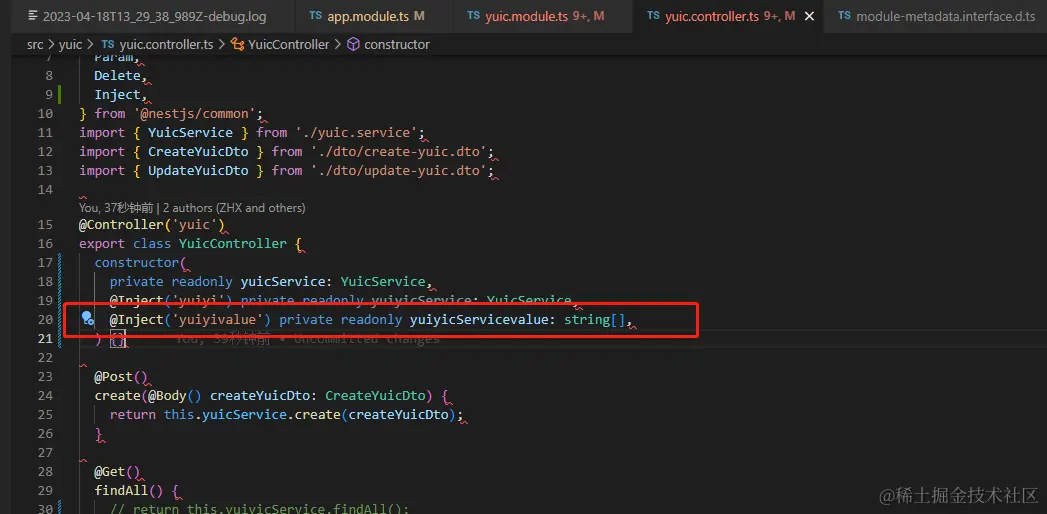The image size is (1047, 514).
Task: Open the module-metadata.interface.d.ts tab
Action: point(935,16)
